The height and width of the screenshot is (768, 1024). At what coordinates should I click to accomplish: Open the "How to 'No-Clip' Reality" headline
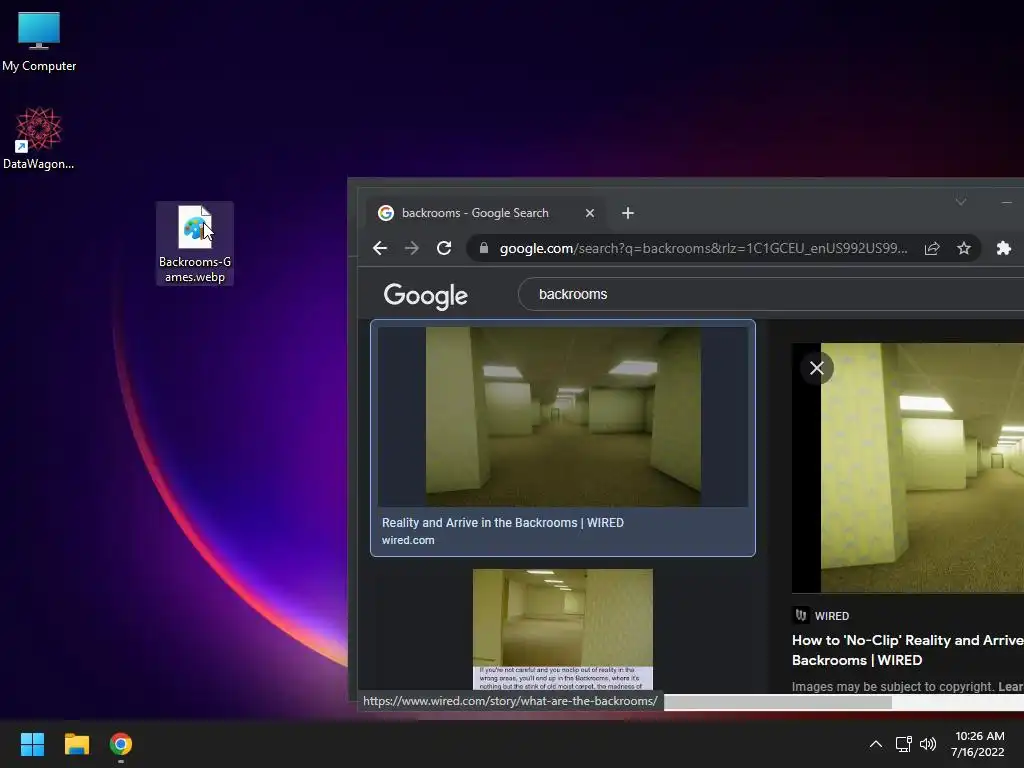(908, 650)
